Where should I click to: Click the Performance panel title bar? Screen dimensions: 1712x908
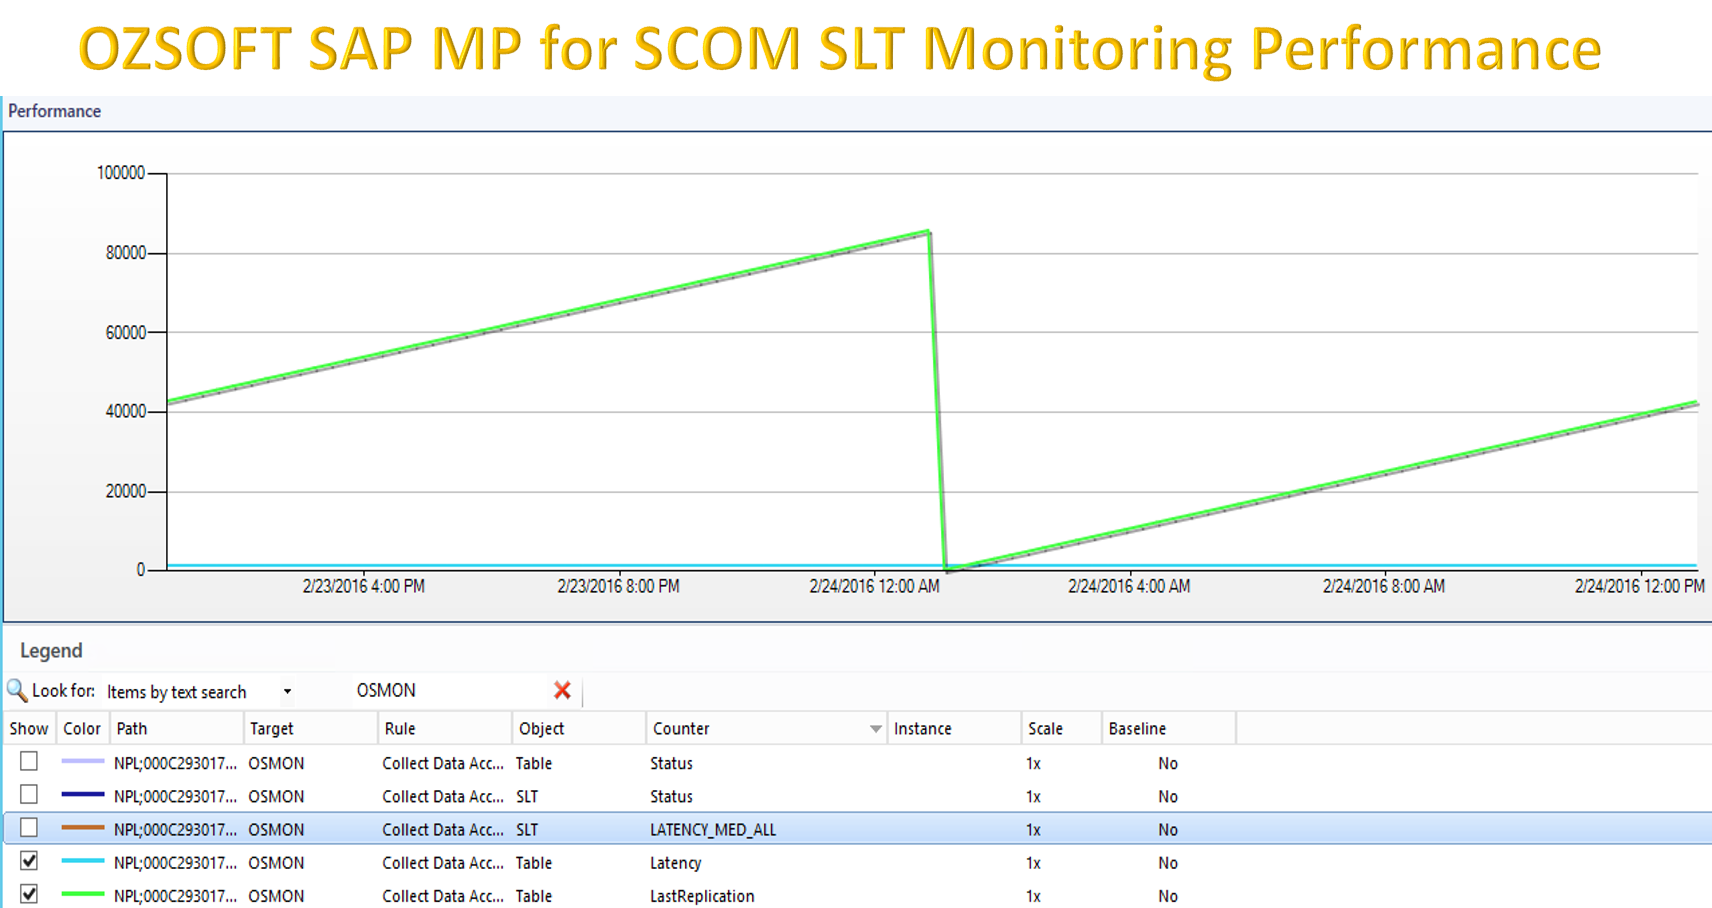tap(55, 111)
